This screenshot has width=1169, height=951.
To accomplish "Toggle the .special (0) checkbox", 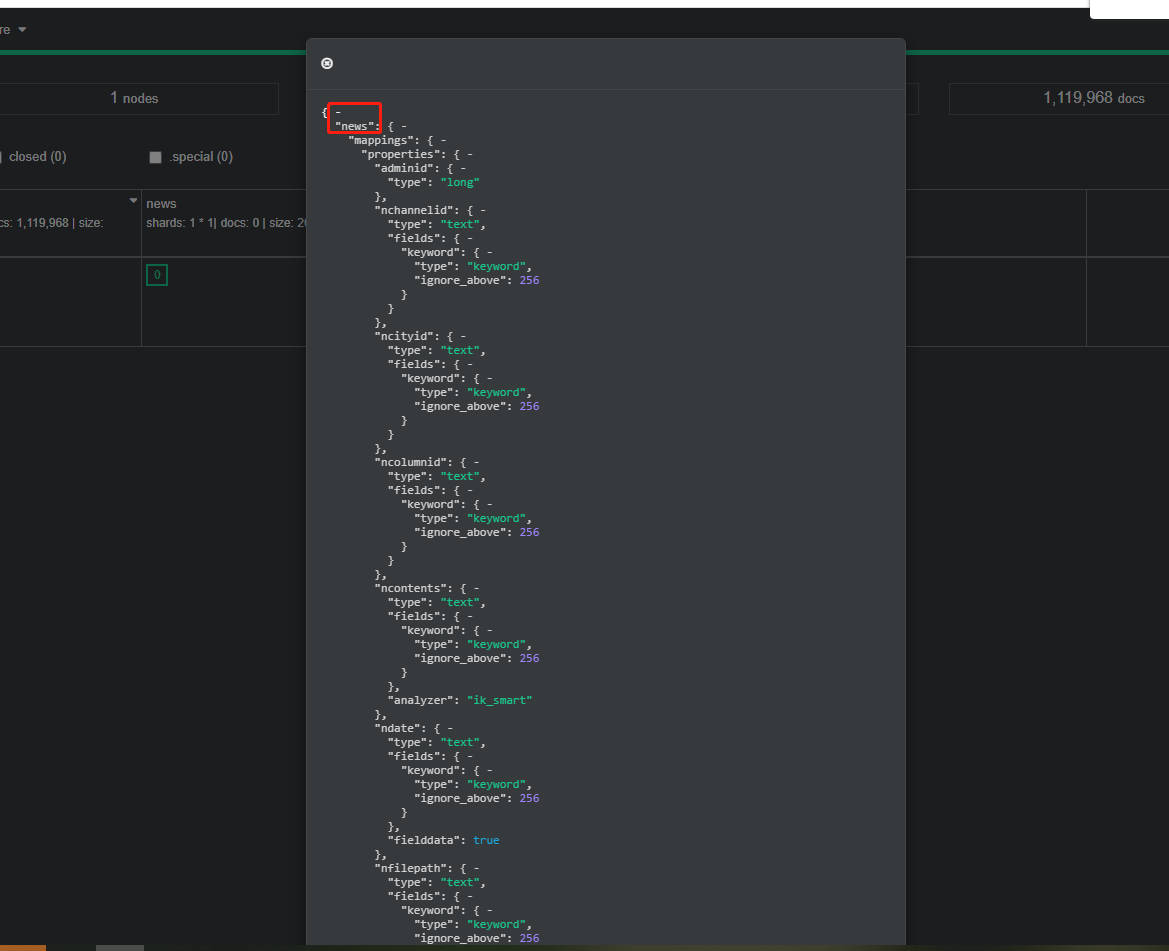I will click(155, 157).
